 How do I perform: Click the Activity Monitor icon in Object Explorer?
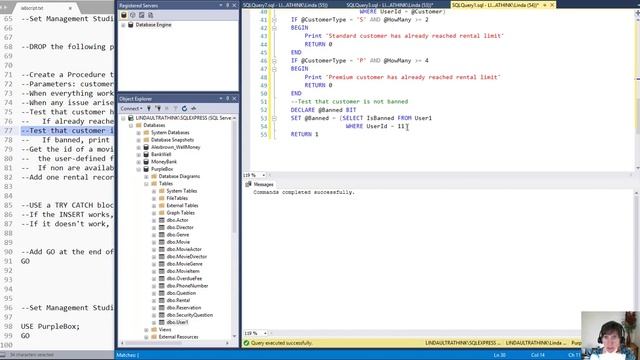click(193, 109)
